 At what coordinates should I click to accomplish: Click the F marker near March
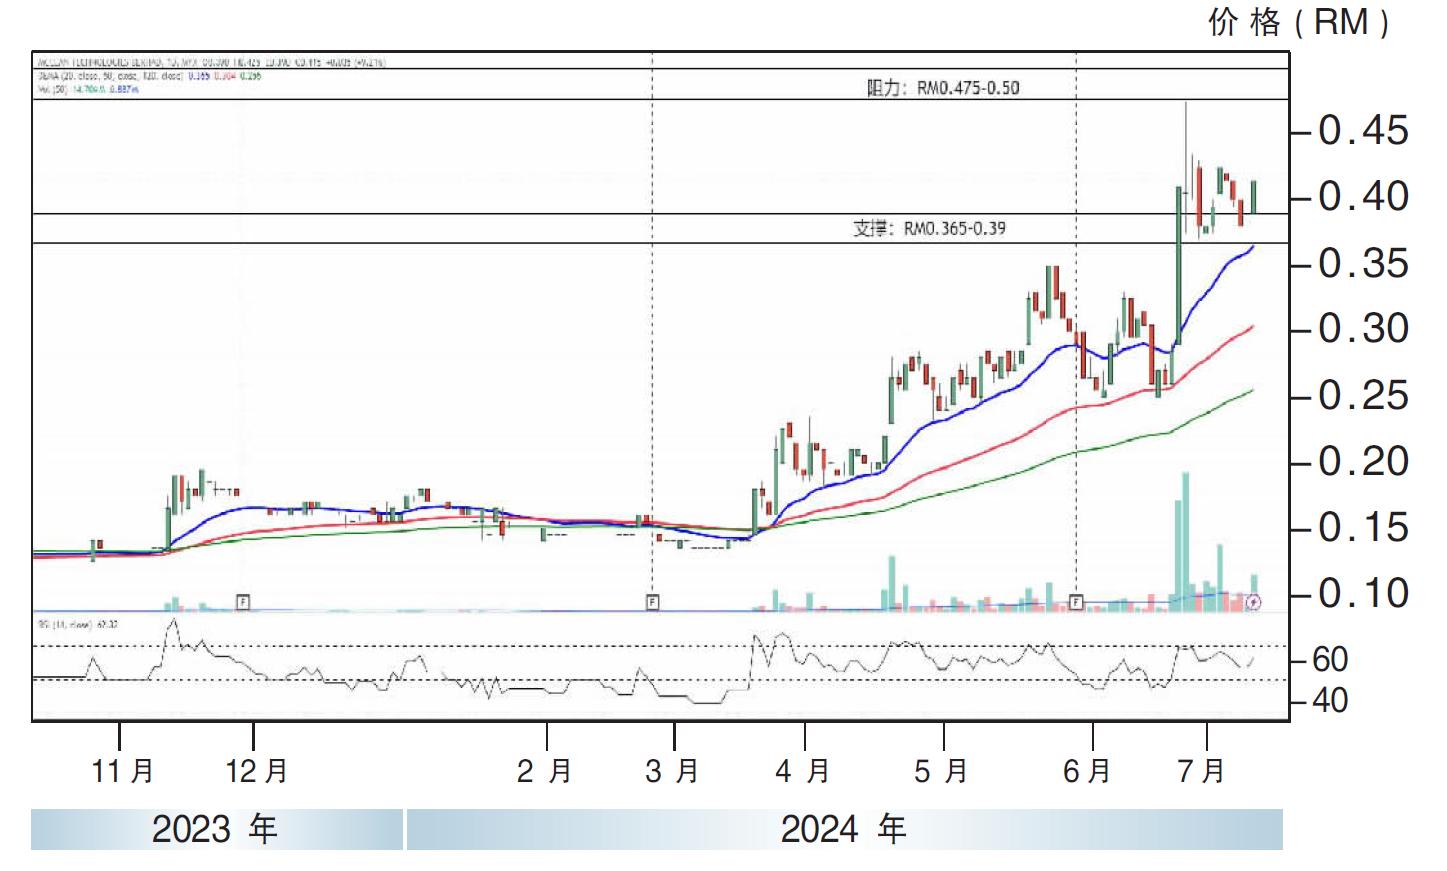pos(652,602)
